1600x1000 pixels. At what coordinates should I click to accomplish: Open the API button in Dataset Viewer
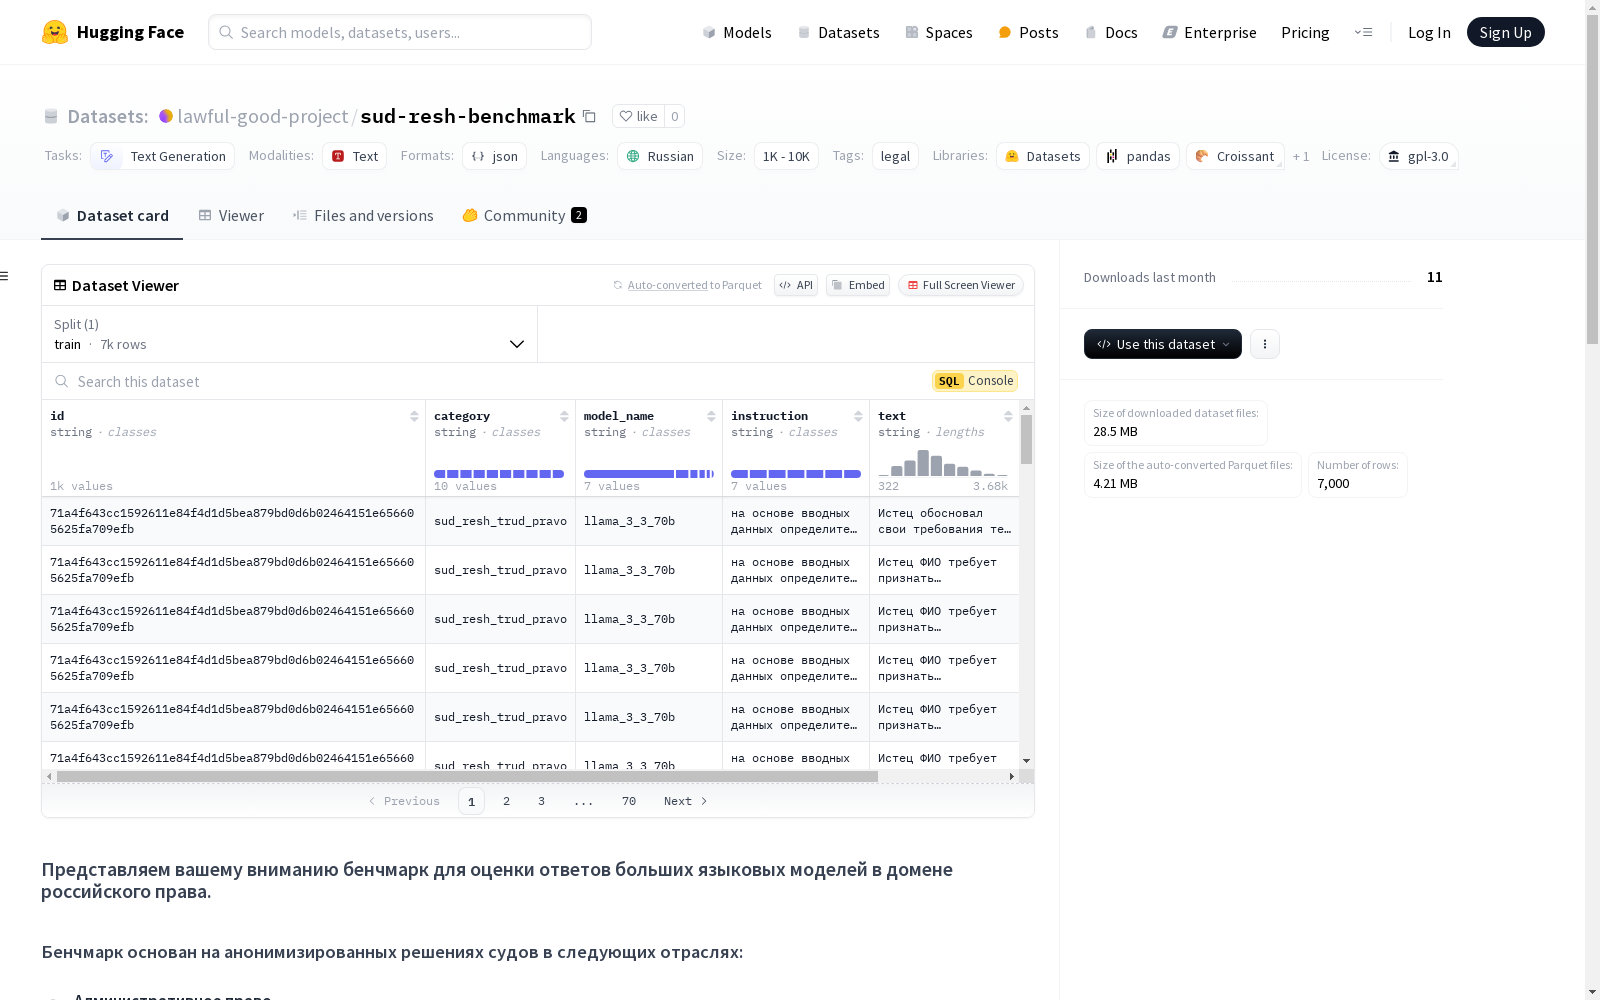(796, 285)
